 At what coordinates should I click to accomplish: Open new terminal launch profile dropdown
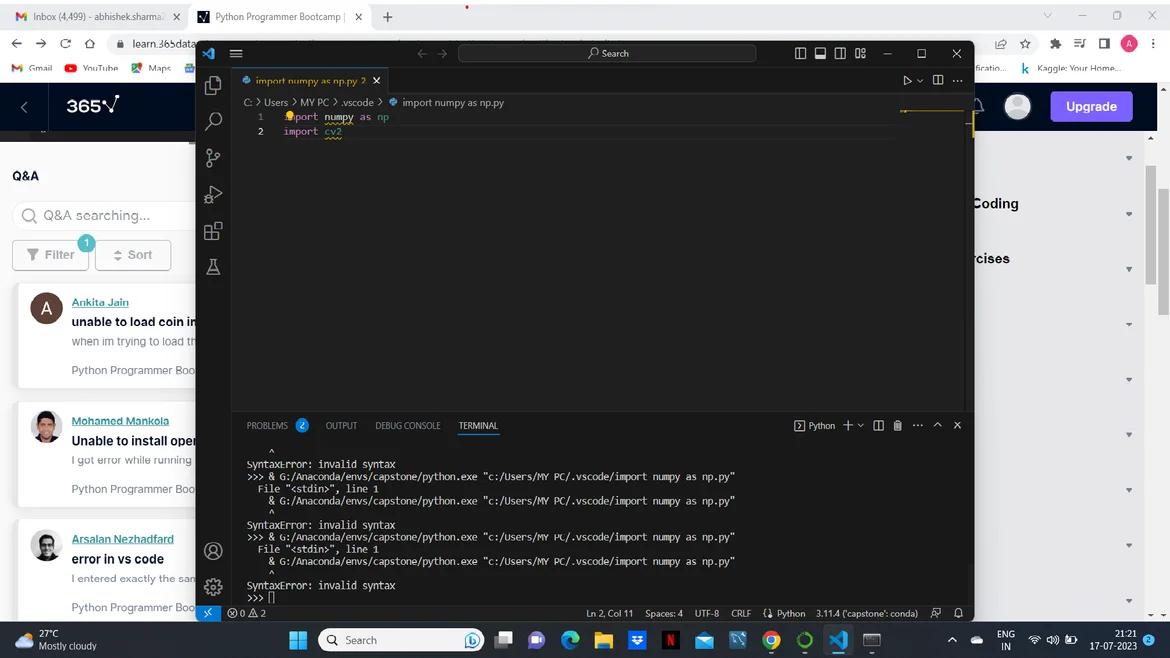pyautogui.click(x=861, y=426)
